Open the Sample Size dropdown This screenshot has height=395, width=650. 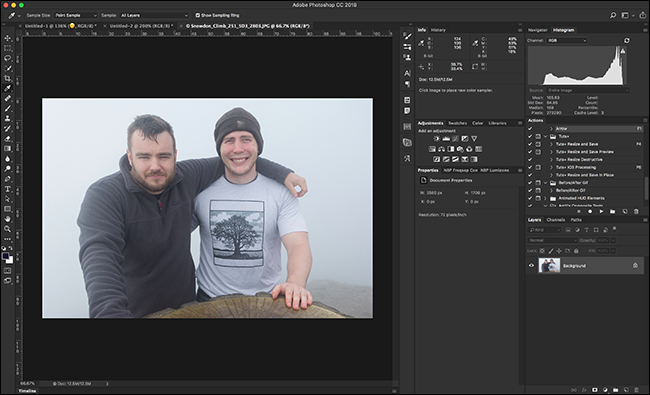[76, 15]
